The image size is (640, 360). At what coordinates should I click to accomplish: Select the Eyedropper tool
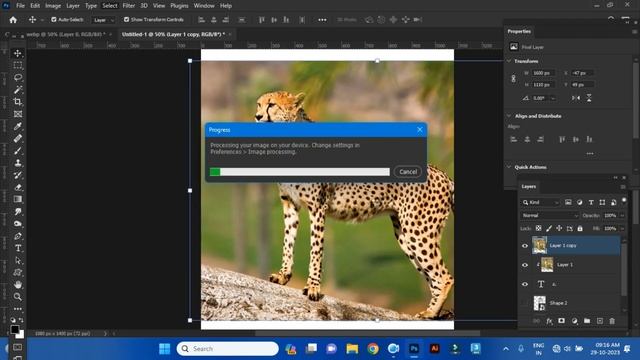pos(18,126)
